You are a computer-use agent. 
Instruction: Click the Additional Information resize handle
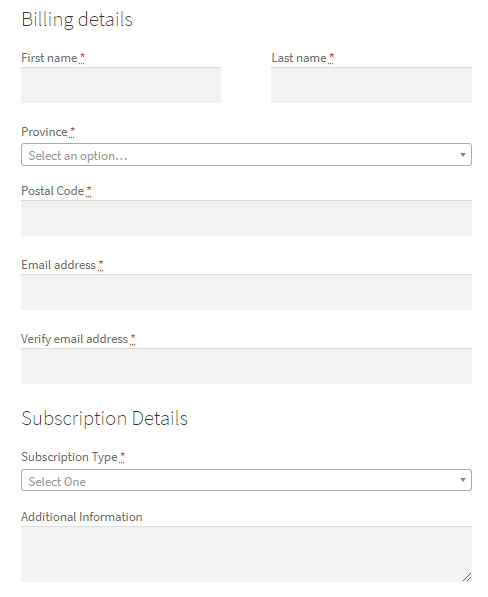[467, 577]
